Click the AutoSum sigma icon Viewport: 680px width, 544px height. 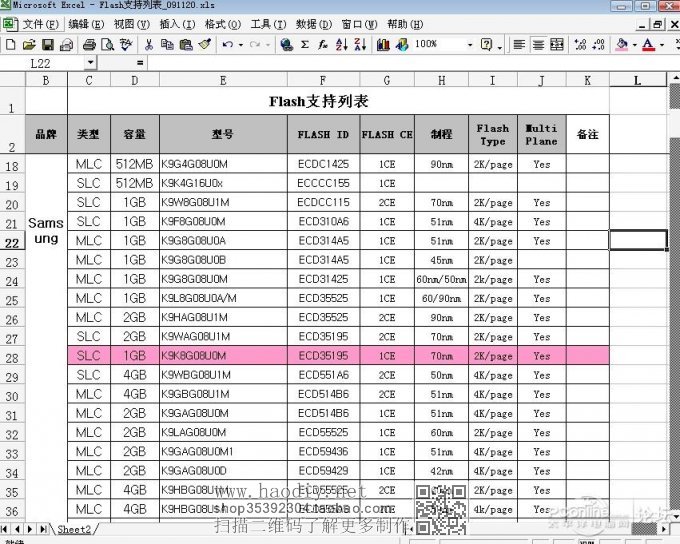point(306,45)
